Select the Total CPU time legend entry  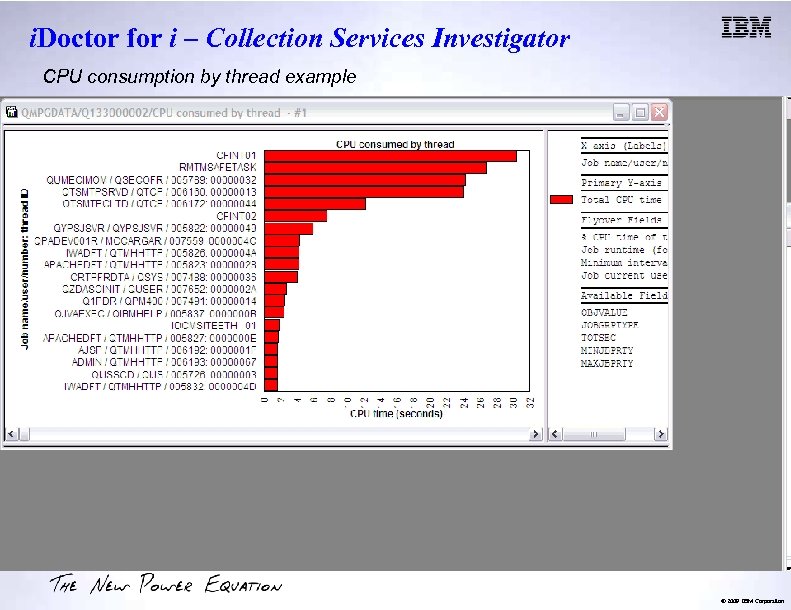click(621, 200)
